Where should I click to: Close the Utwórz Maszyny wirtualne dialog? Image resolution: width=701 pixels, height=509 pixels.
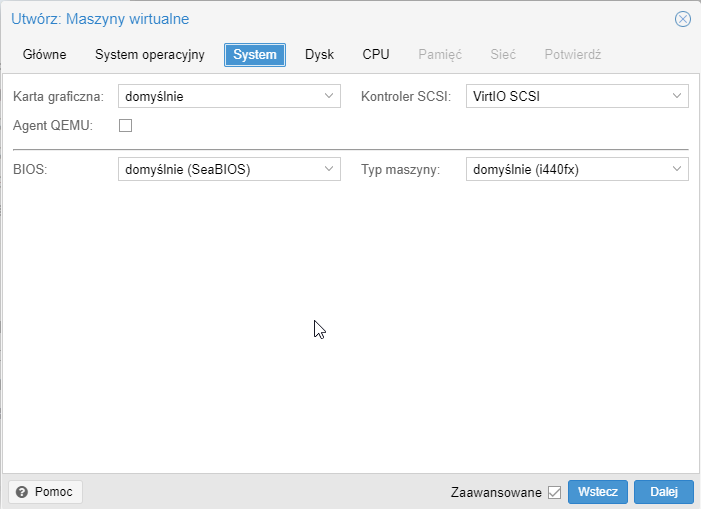pos(683,19)
